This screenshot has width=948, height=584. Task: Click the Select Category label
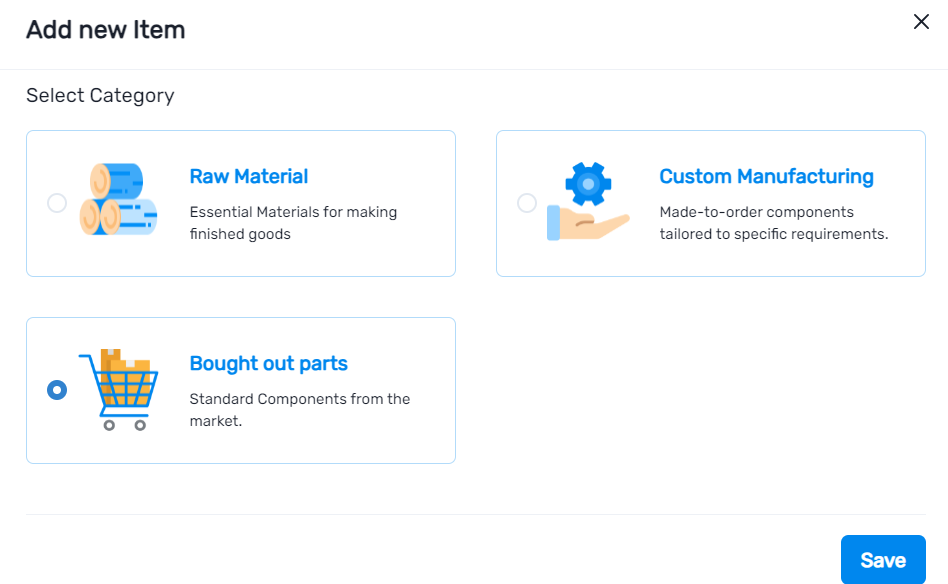(x=102, y=95)
